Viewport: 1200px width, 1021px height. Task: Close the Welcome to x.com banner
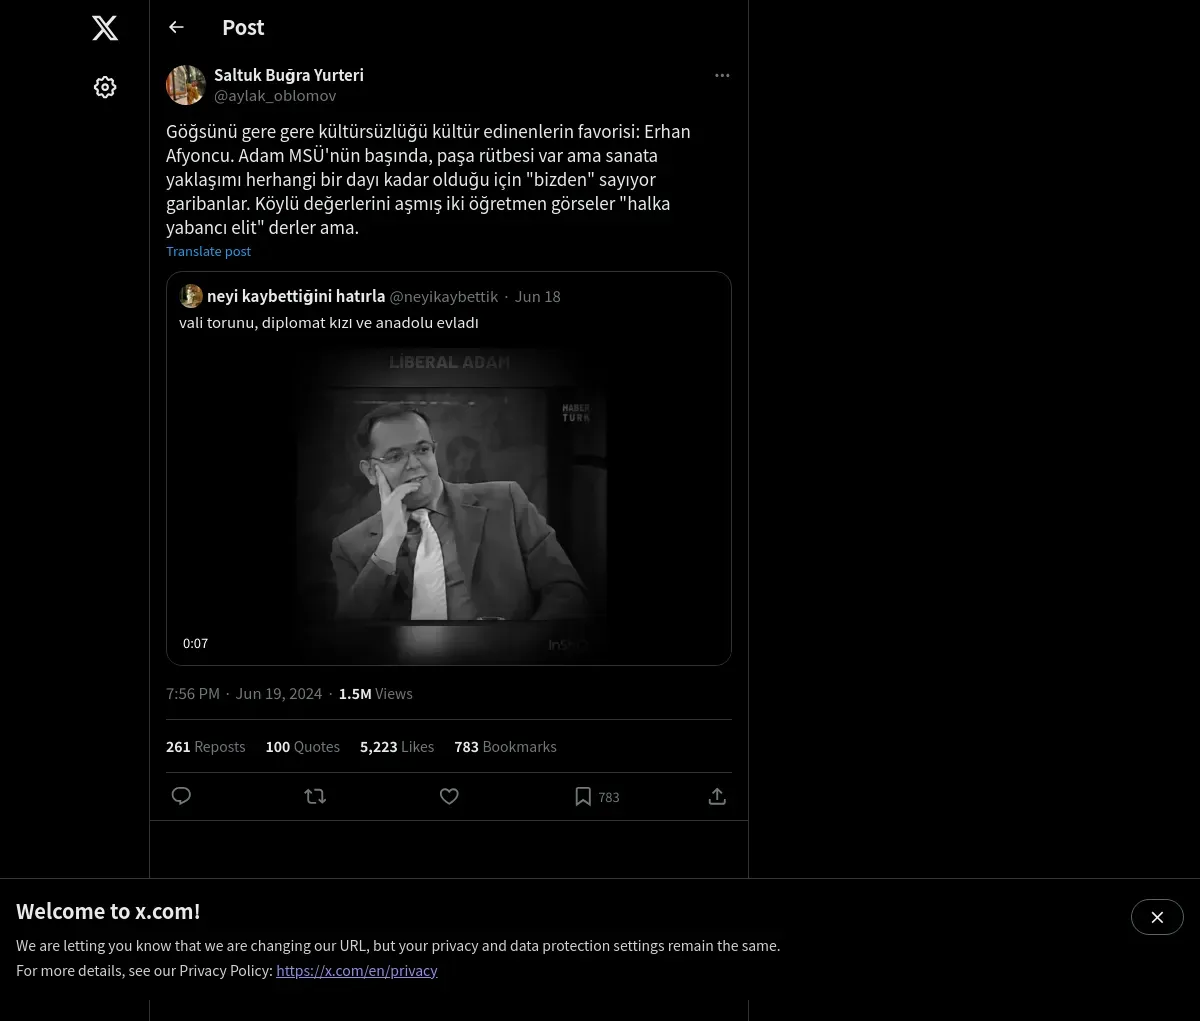1157,917
